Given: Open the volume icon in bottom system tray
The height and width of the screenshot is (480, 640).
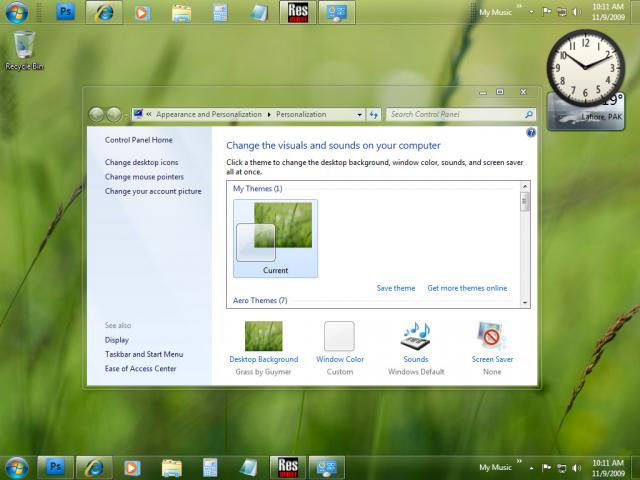Looking at the screenshot, I should pyautogui.click(x=576, y=468).
